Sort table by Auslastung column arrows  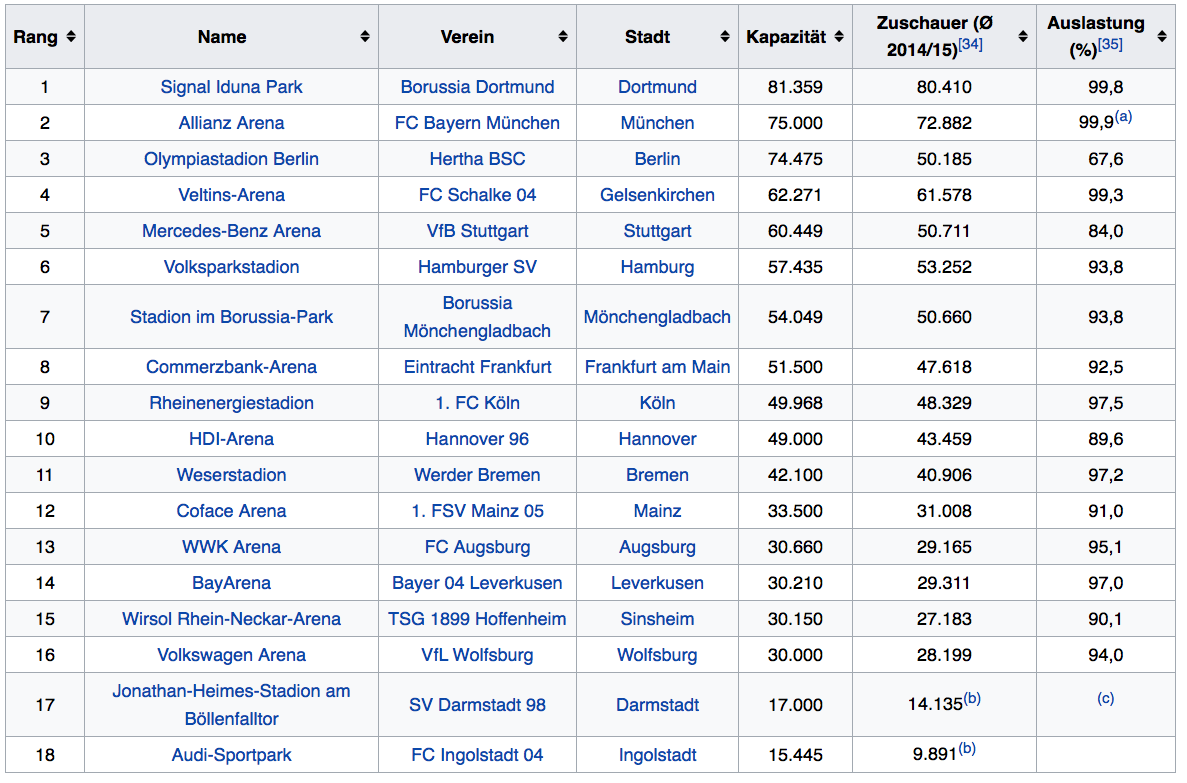pos(1162,36)
